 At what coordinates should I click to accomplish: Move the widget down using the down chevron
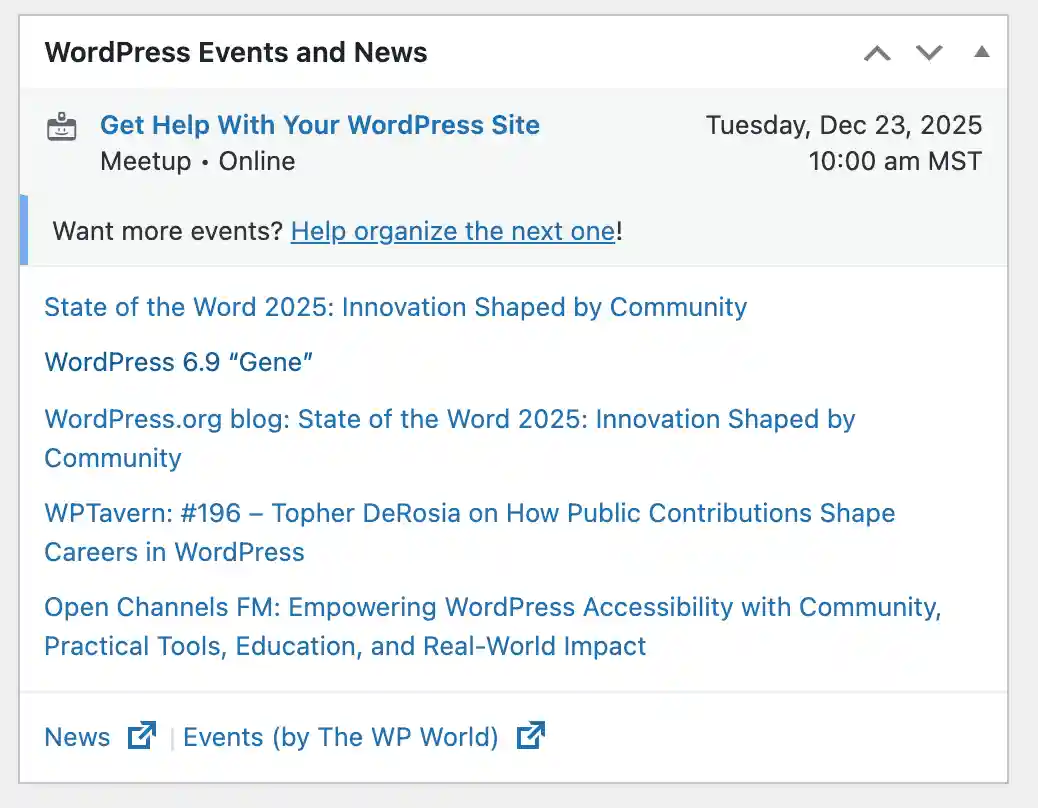coord(928,53)
